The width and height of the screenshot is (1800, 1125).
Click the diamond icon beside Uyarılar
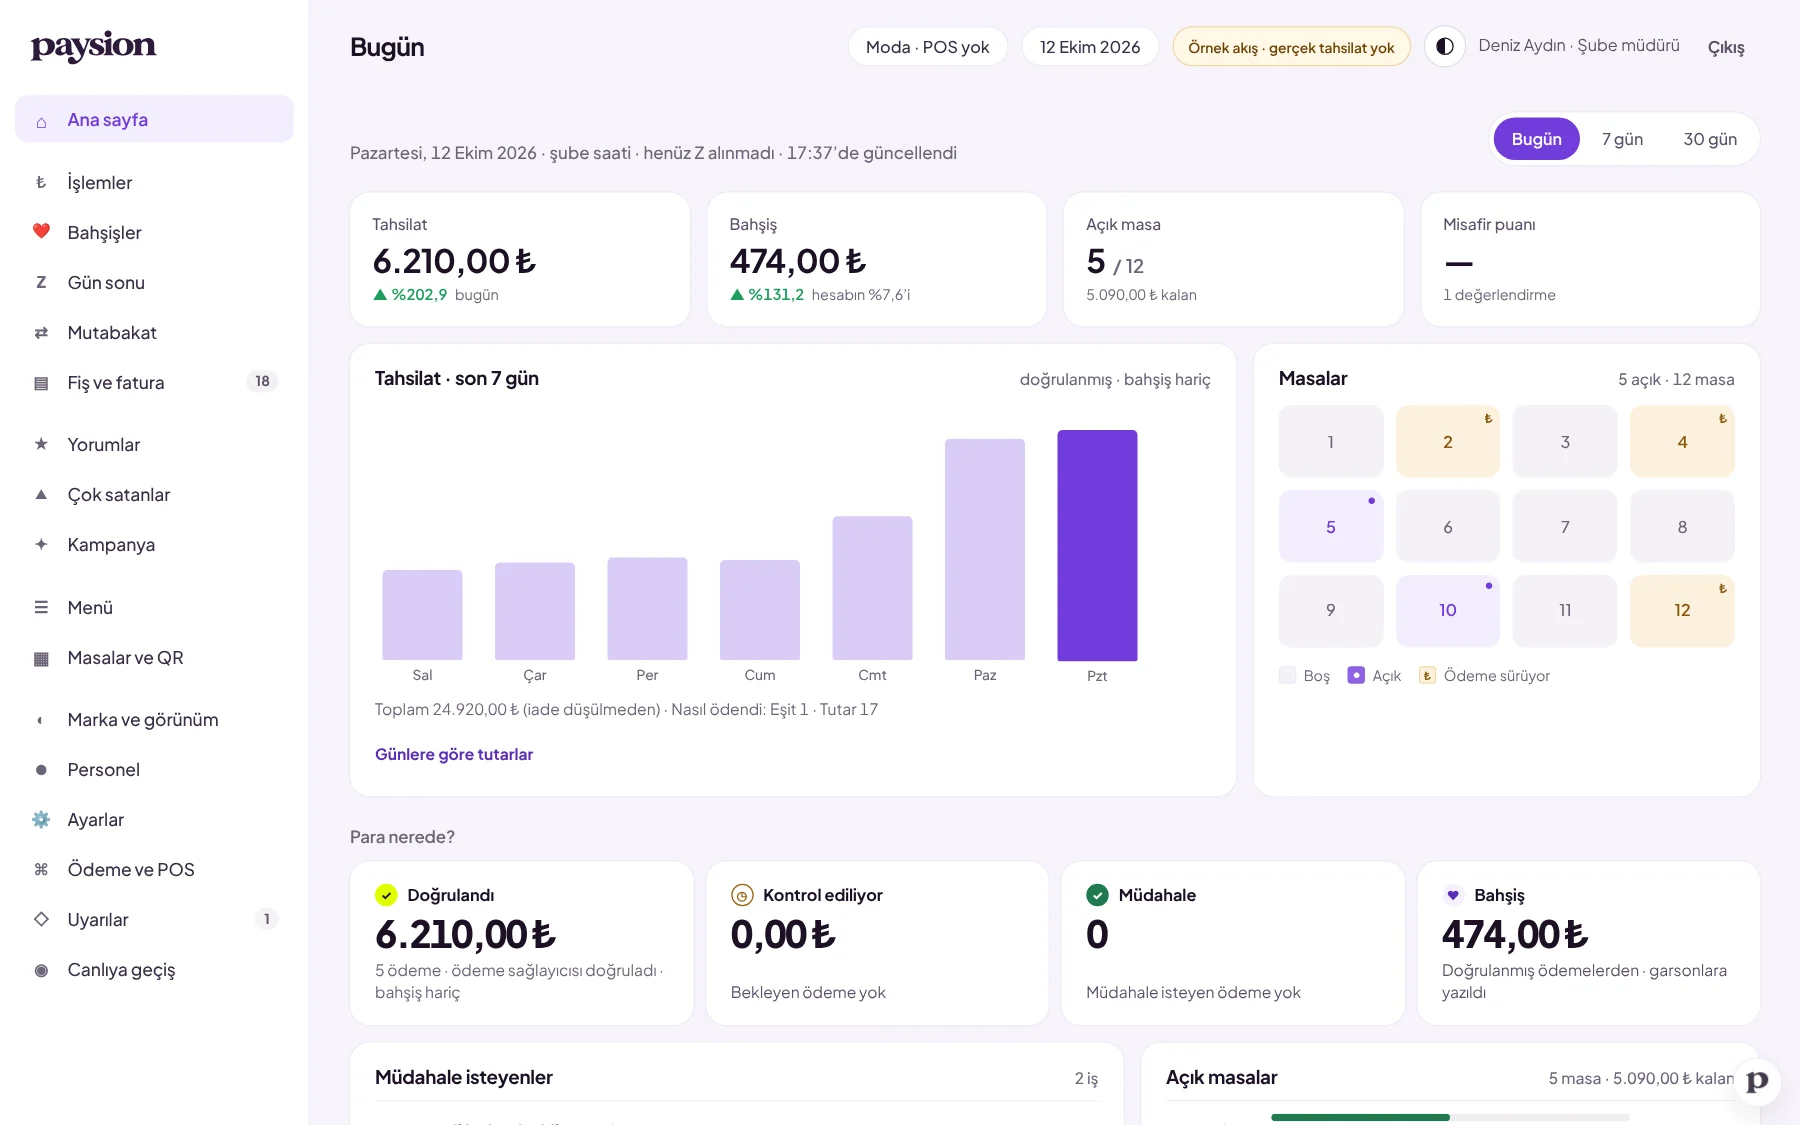click(41, 920)
